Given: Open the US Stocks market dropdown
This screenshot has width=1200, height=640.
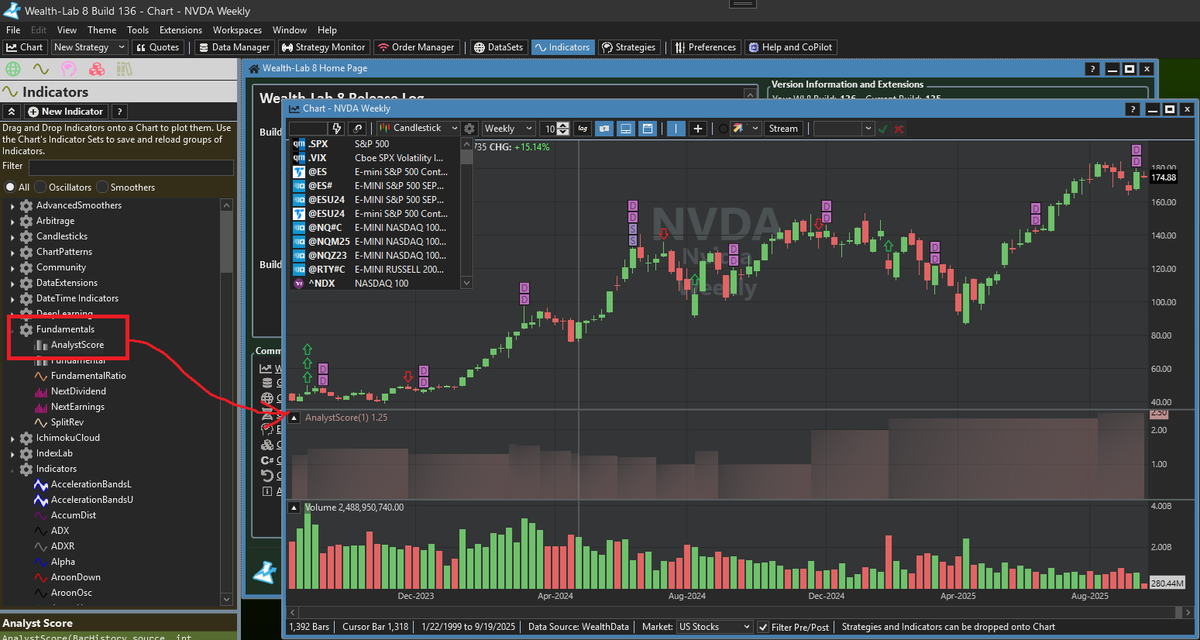Looking at the screenshot, I should [x=713, y=626].
